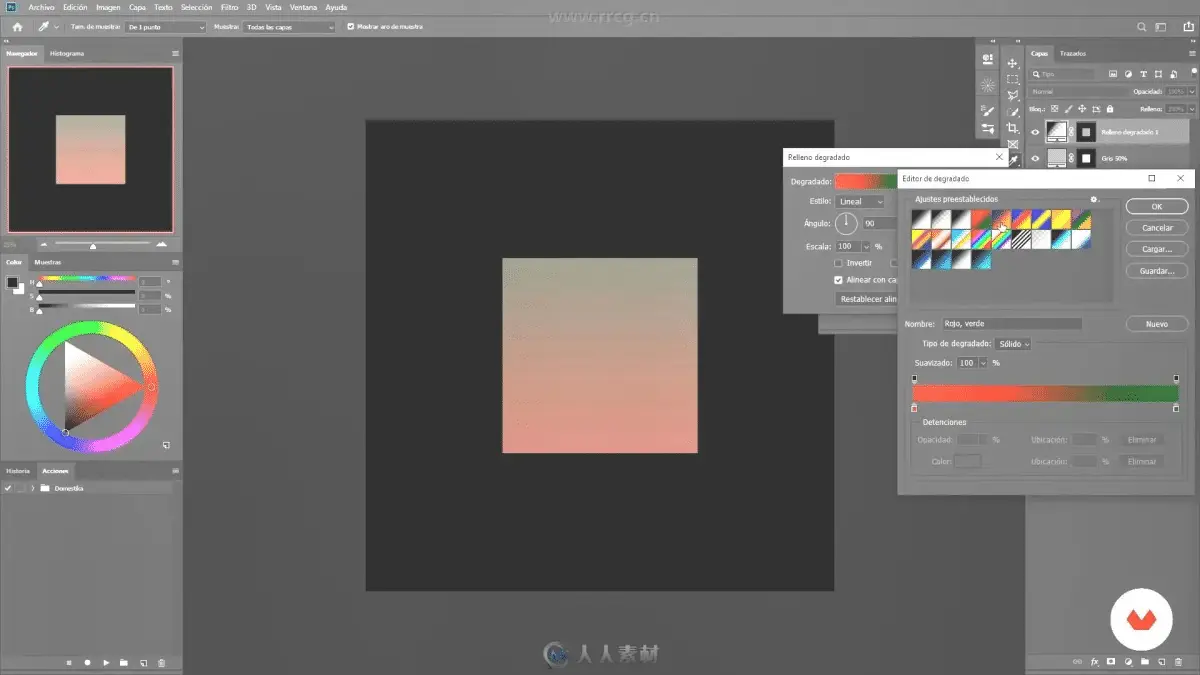The width and height of the screenshot is (1200, 675).
Task: Click the foreground color swatch in Color panel
Action: click(x=12, y=282)
